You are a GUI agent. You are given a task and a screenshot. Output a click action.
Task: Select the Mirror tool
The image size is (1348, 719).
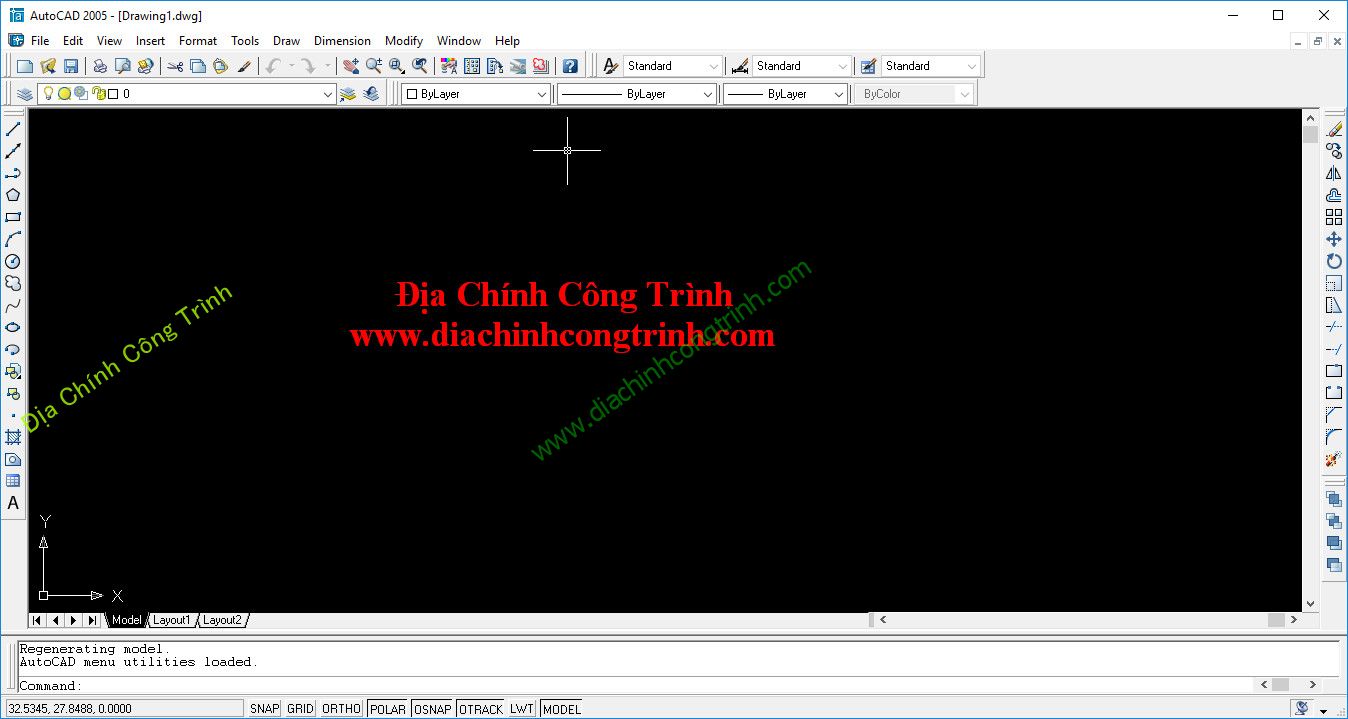(x=1334, y=173)
